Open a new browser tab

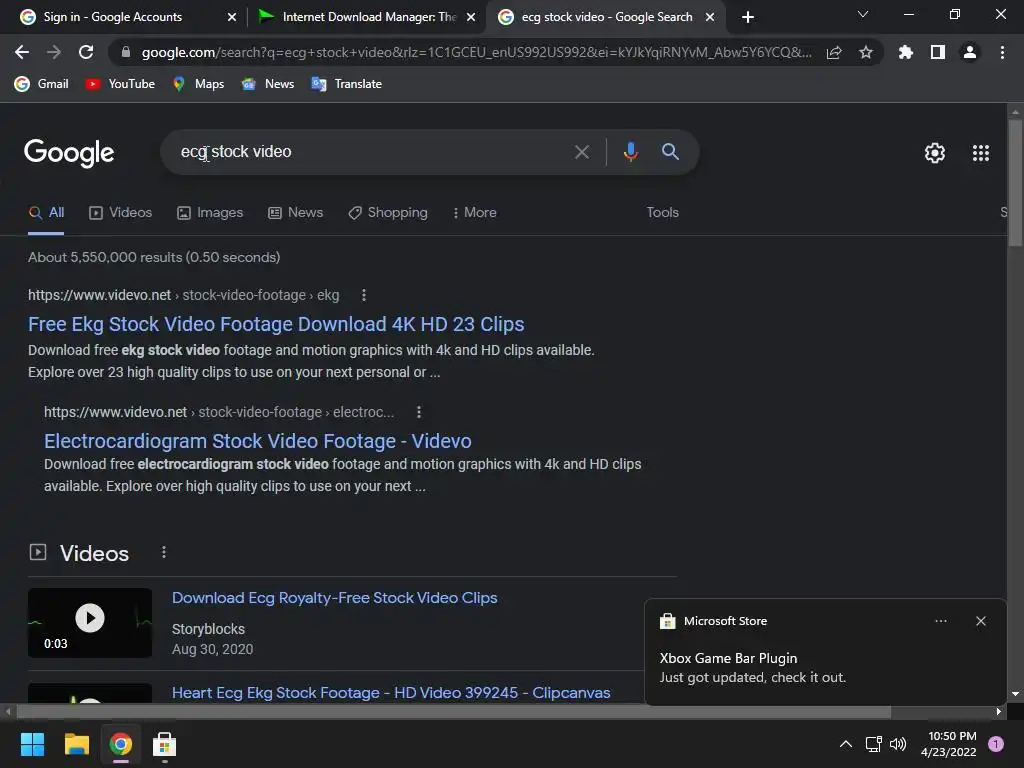(748, 17)
